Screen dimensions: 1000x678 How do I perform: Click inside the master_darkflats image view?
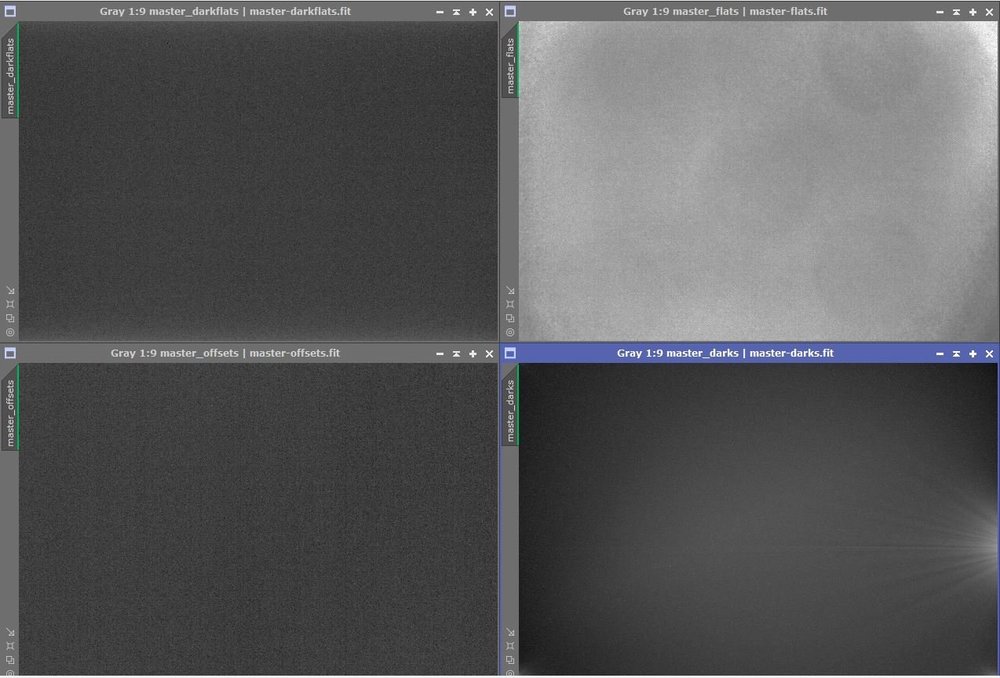[x=258, y=182]
